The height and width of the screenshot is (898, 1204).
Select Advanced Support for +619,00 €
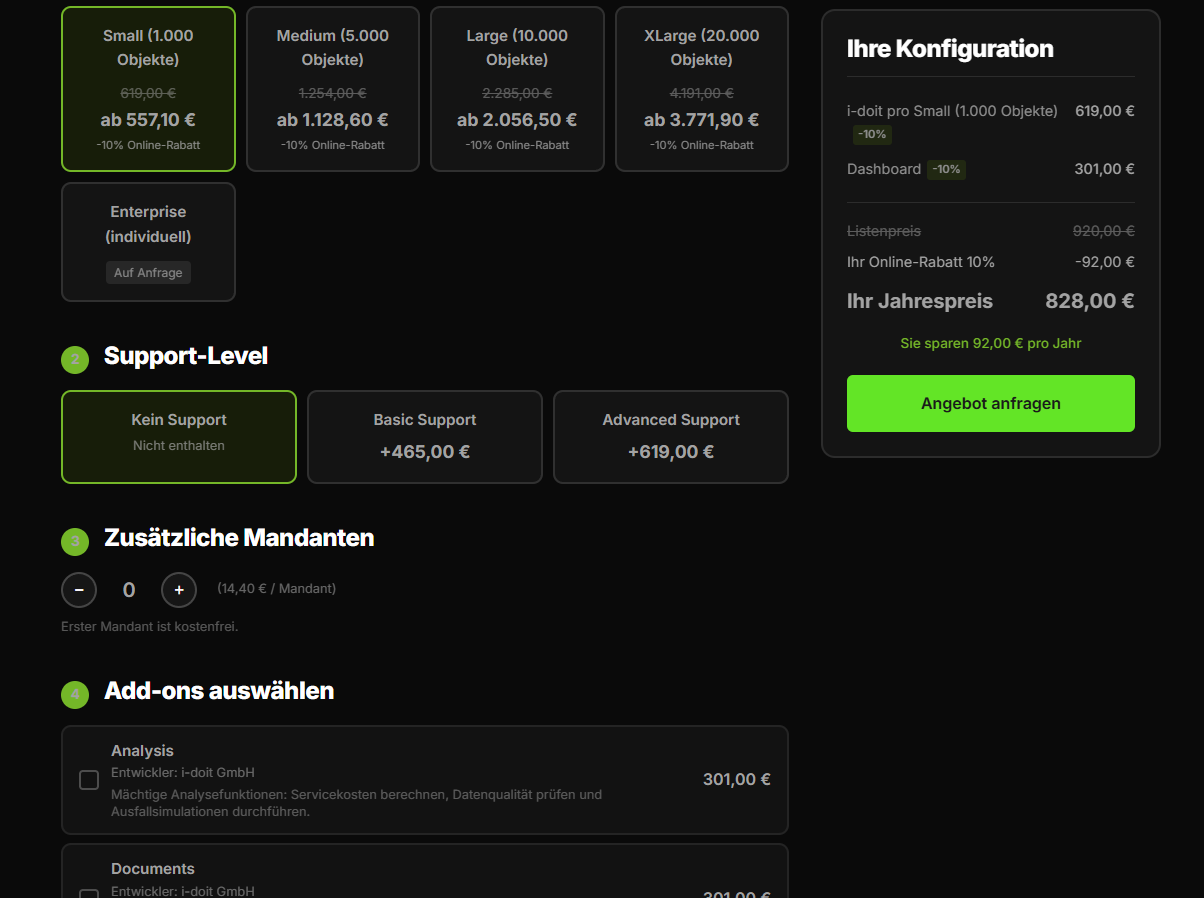pos(670,436)
